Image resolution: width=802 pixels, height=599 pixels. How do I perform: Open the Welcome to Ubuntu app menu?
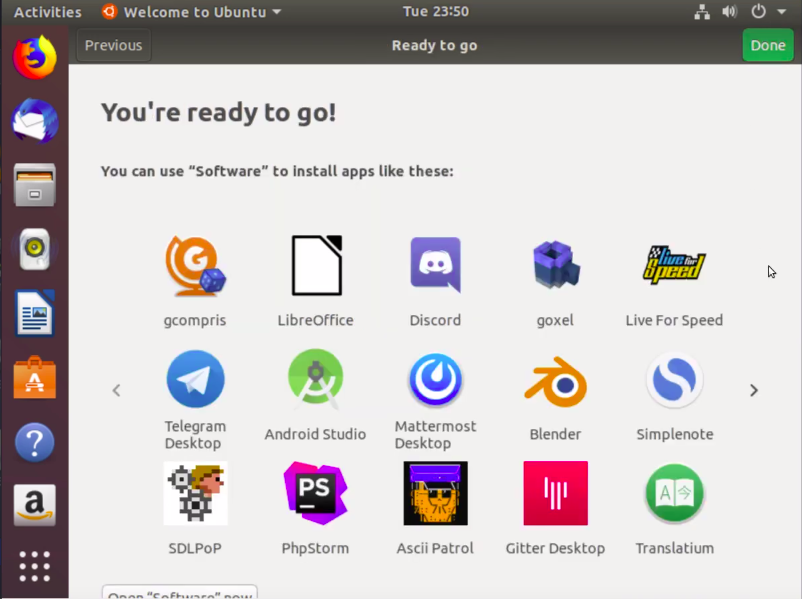click(191, 12)
